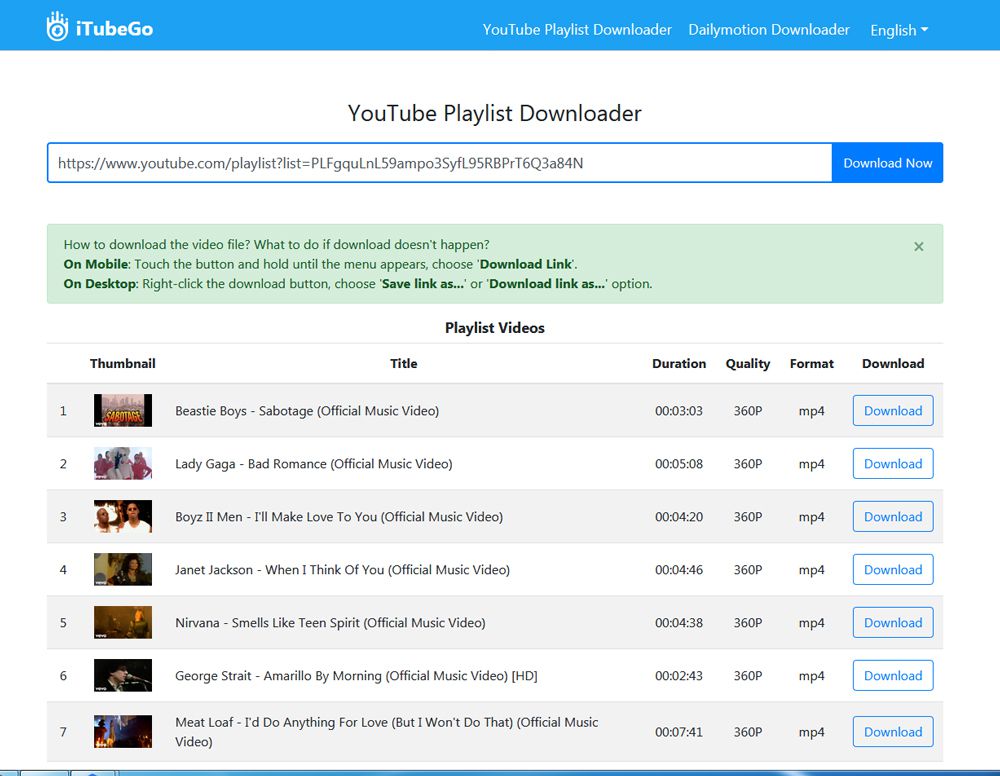Click duration value 00:04:20
This screenshot has height=776, width=1000.
coord(679,516)
